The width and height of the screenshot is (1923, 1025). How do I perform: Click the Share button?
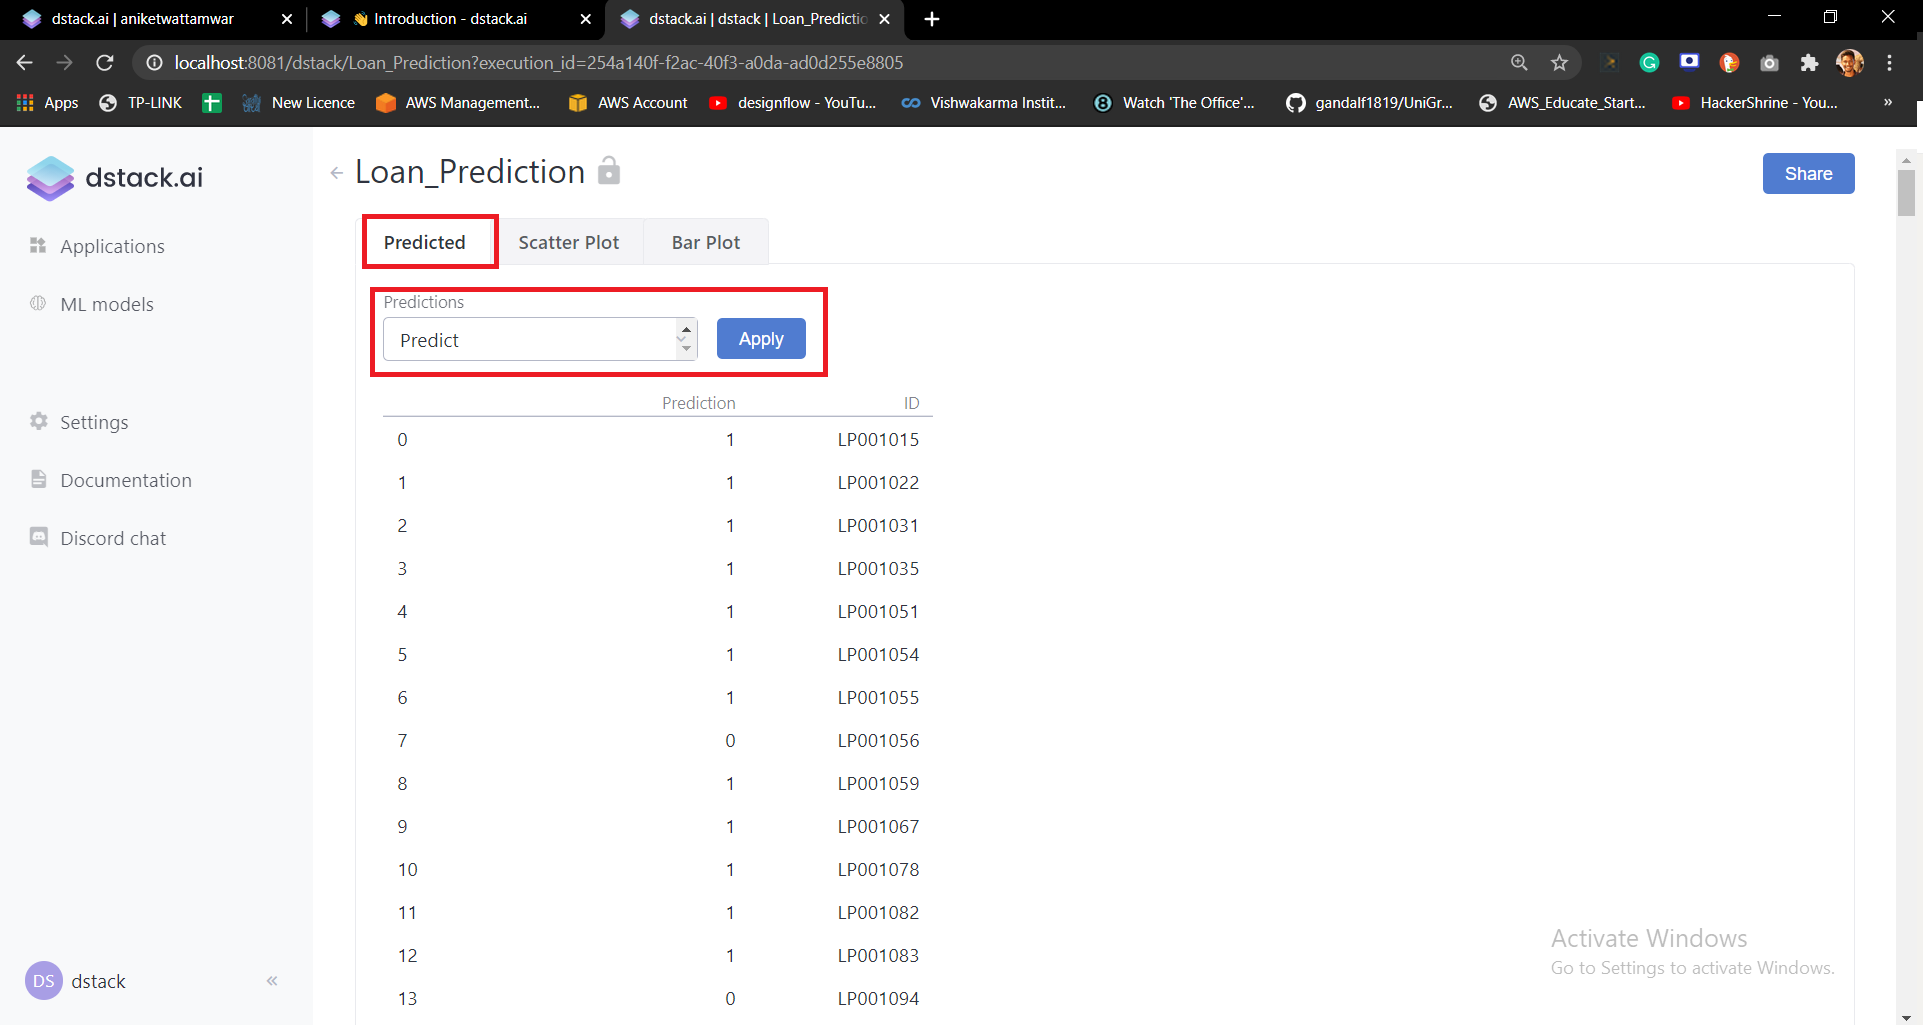[x=1808, y=173]
